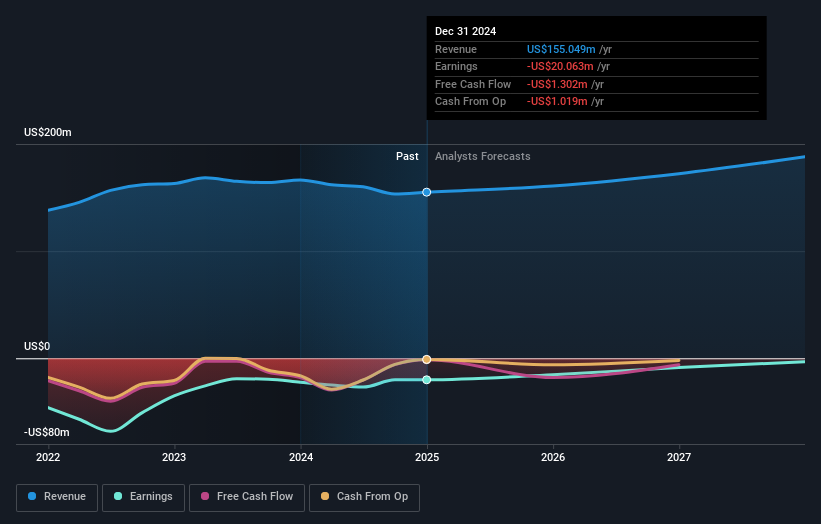This screenshot has width=821, height=524.
Task: Click the US$200m y-axis label
Action: (48, 132)
